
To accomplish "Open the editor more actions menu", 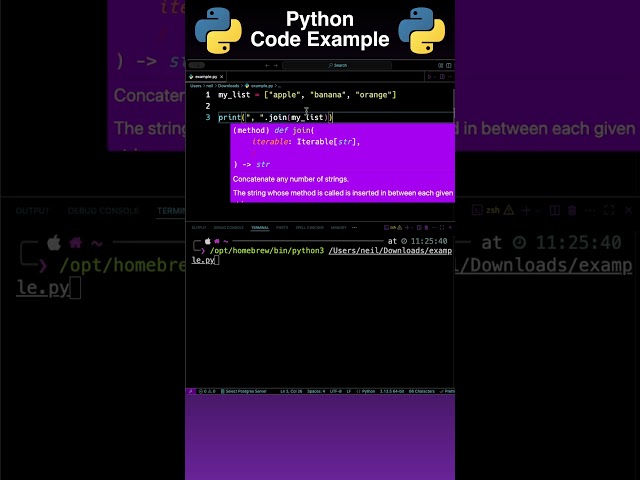I will tap(450, 77).
